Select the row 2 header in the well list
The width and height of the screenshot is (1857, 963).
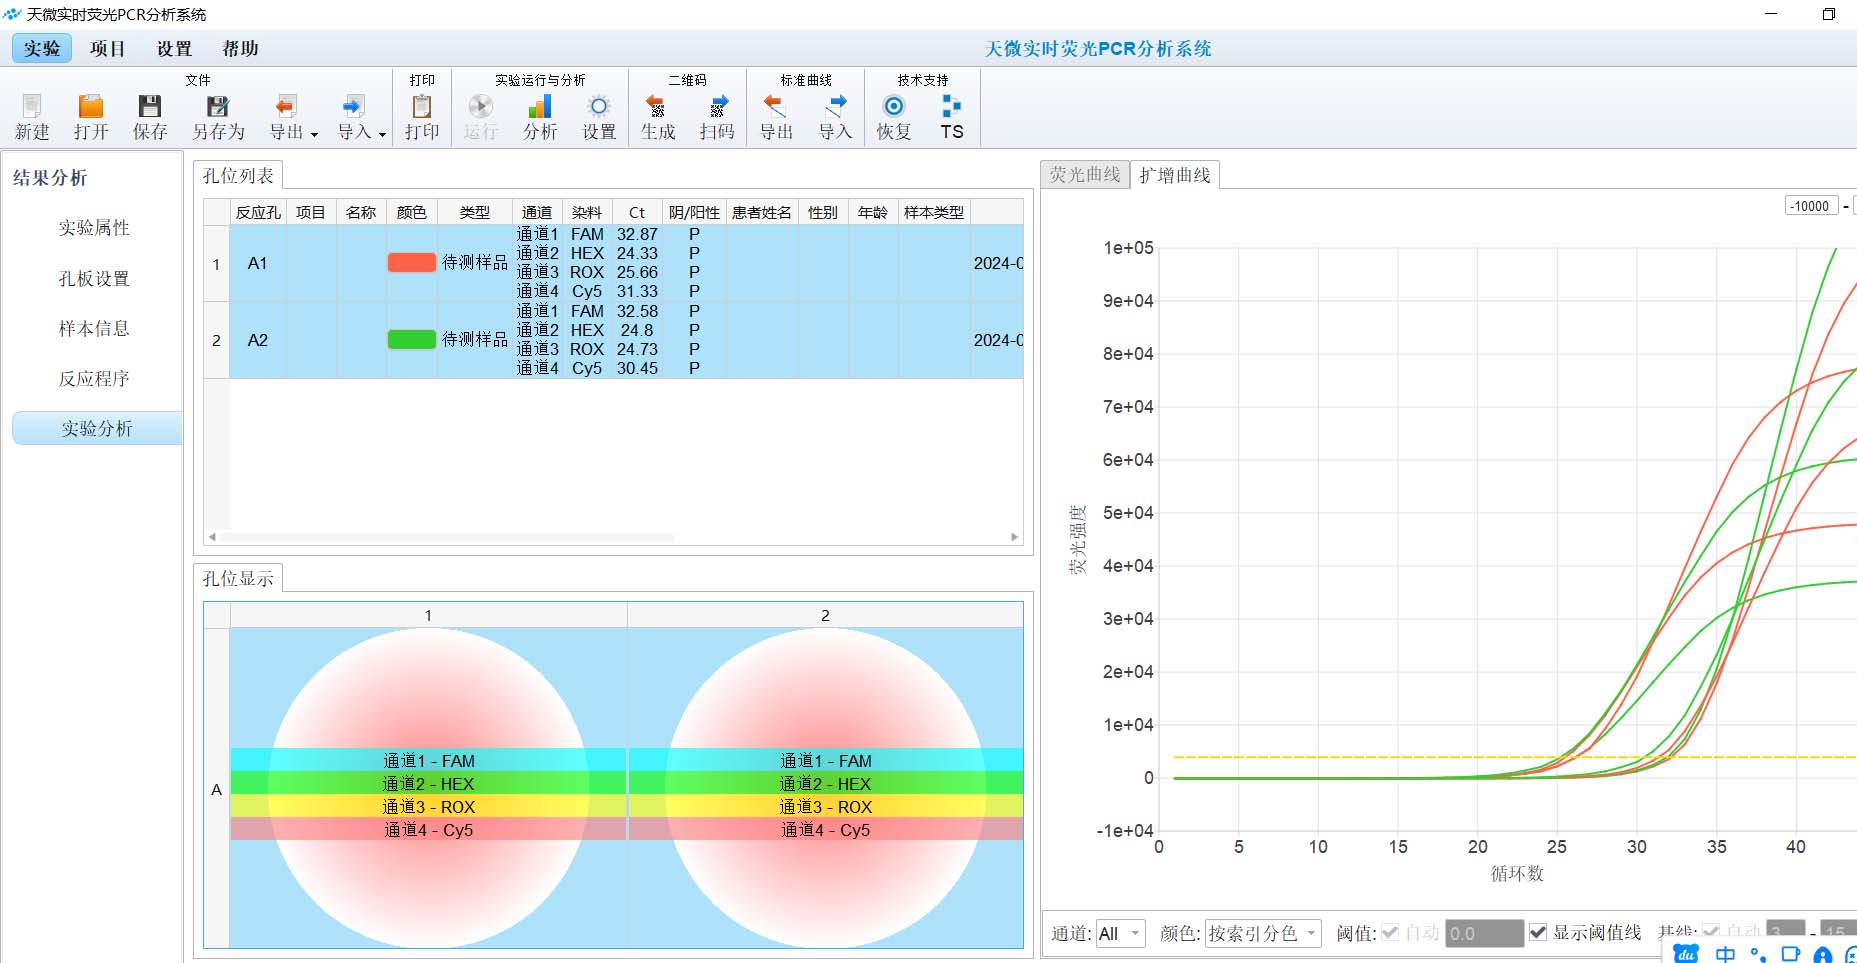coord(216,340)
